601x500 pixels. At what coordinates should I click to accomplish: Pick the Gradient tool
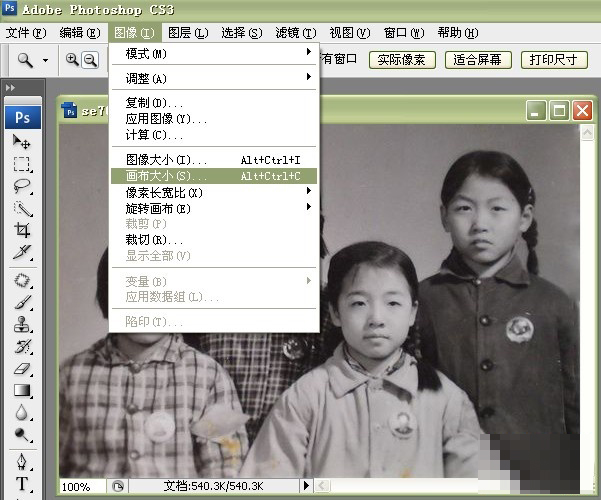(22, 390)
